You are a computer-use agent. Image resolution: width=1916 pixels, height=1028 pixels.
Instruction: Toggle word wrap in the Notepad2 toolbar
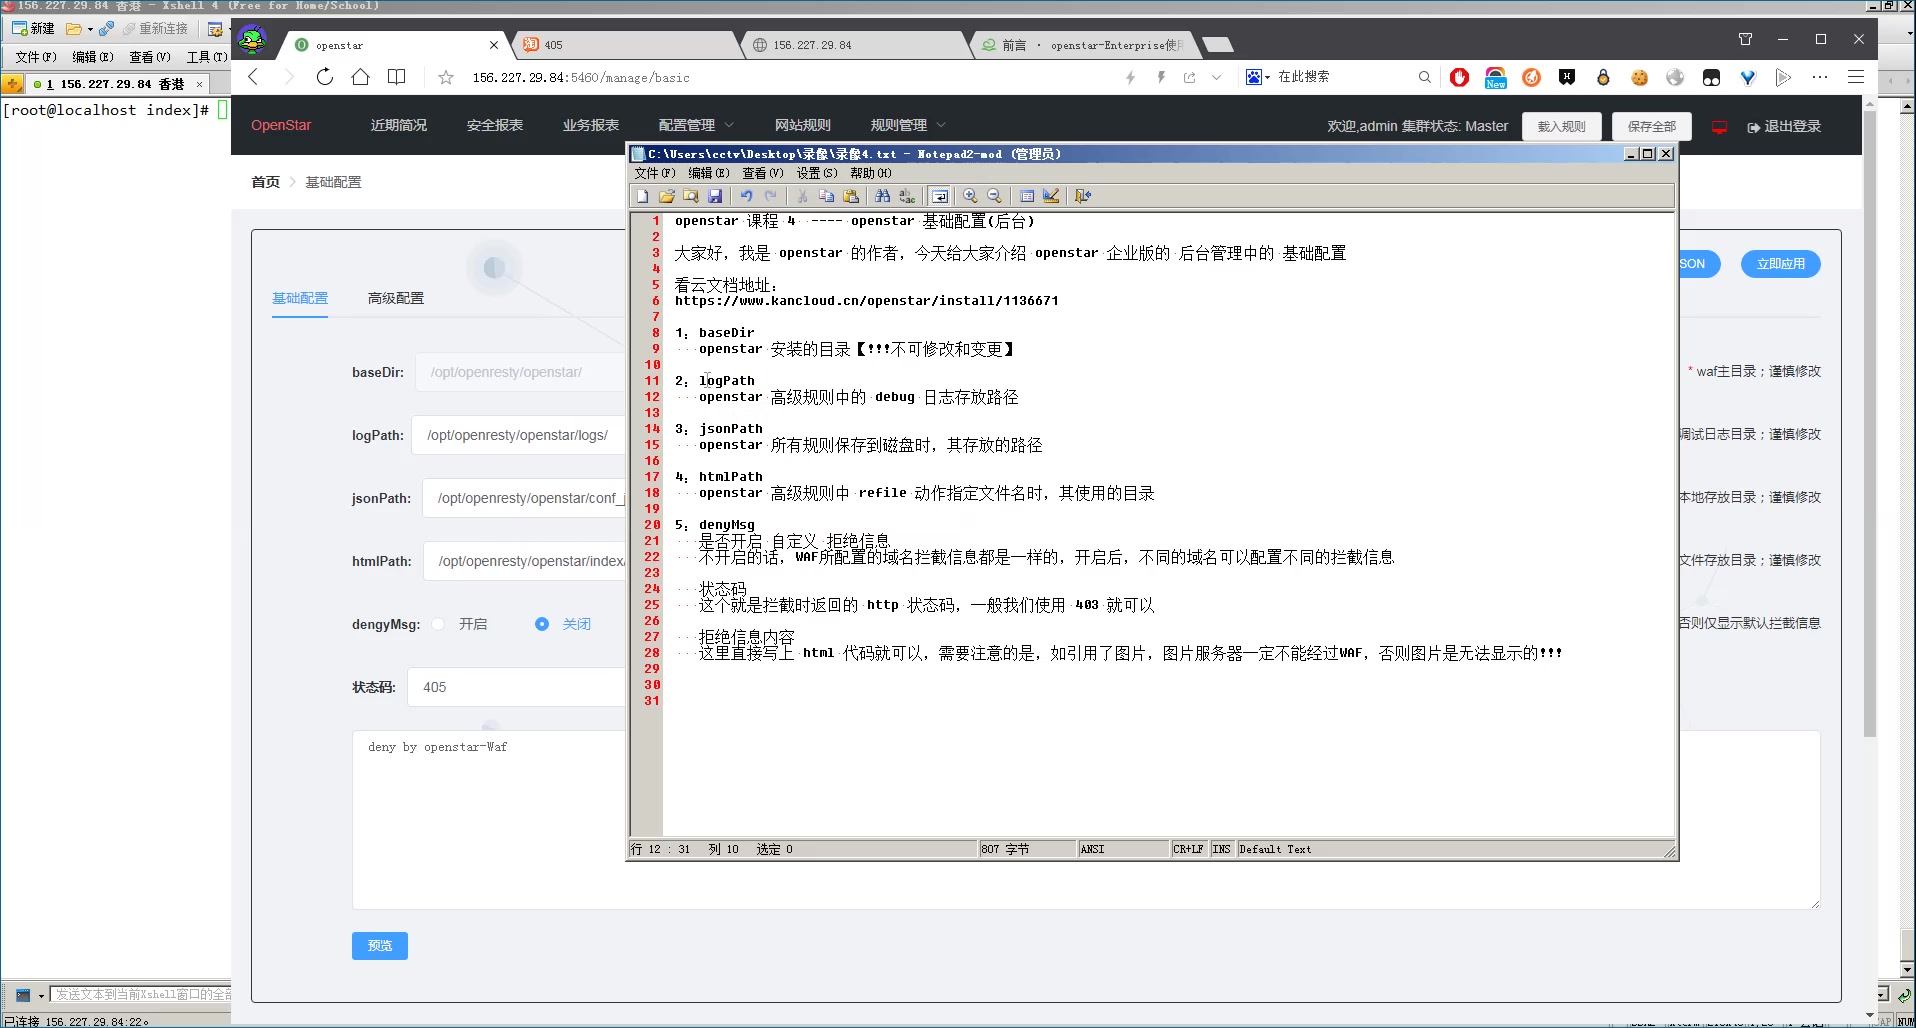tap(940, 196)
